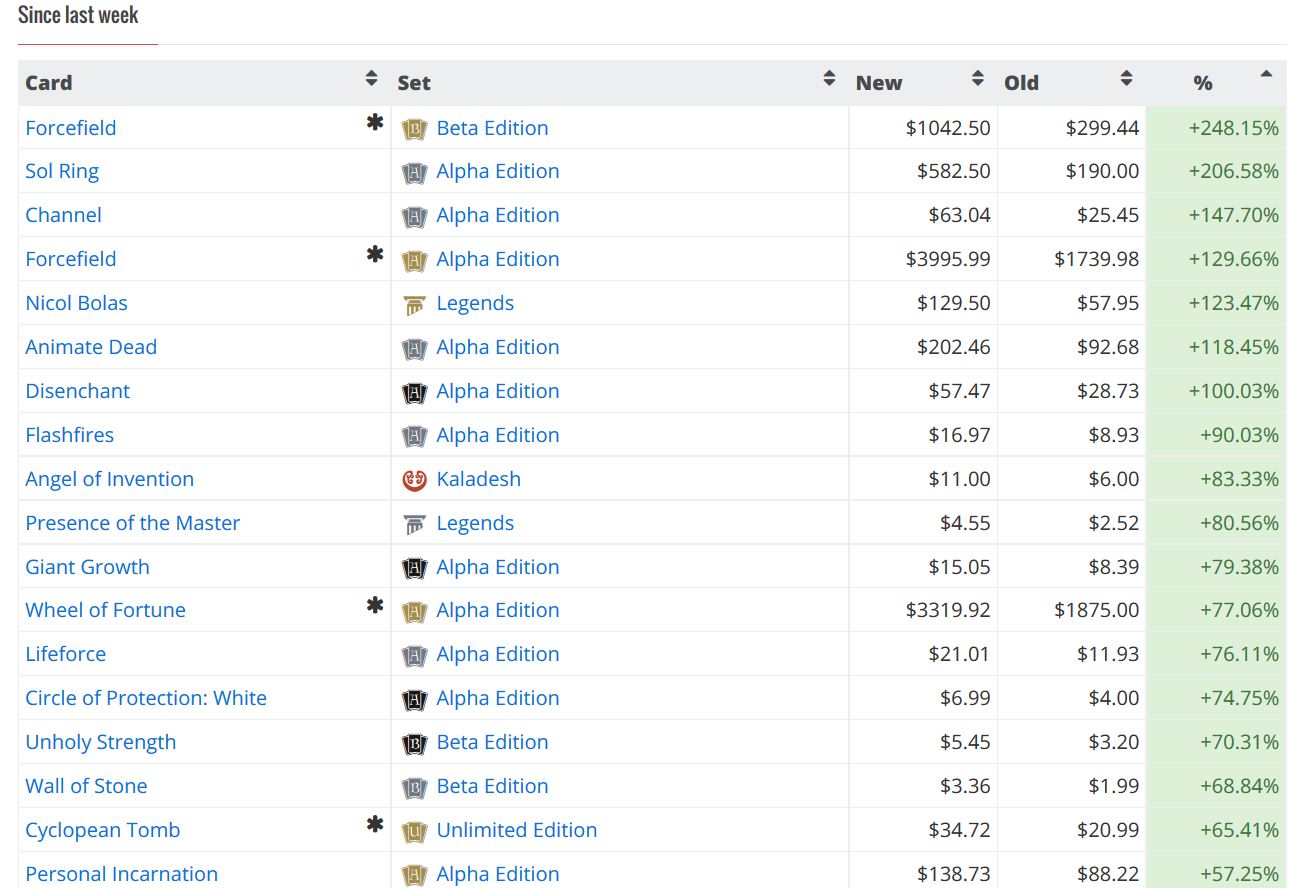1291x888 pixels.
Task: Open the Animate Dead card link
Action: point(91,347)
